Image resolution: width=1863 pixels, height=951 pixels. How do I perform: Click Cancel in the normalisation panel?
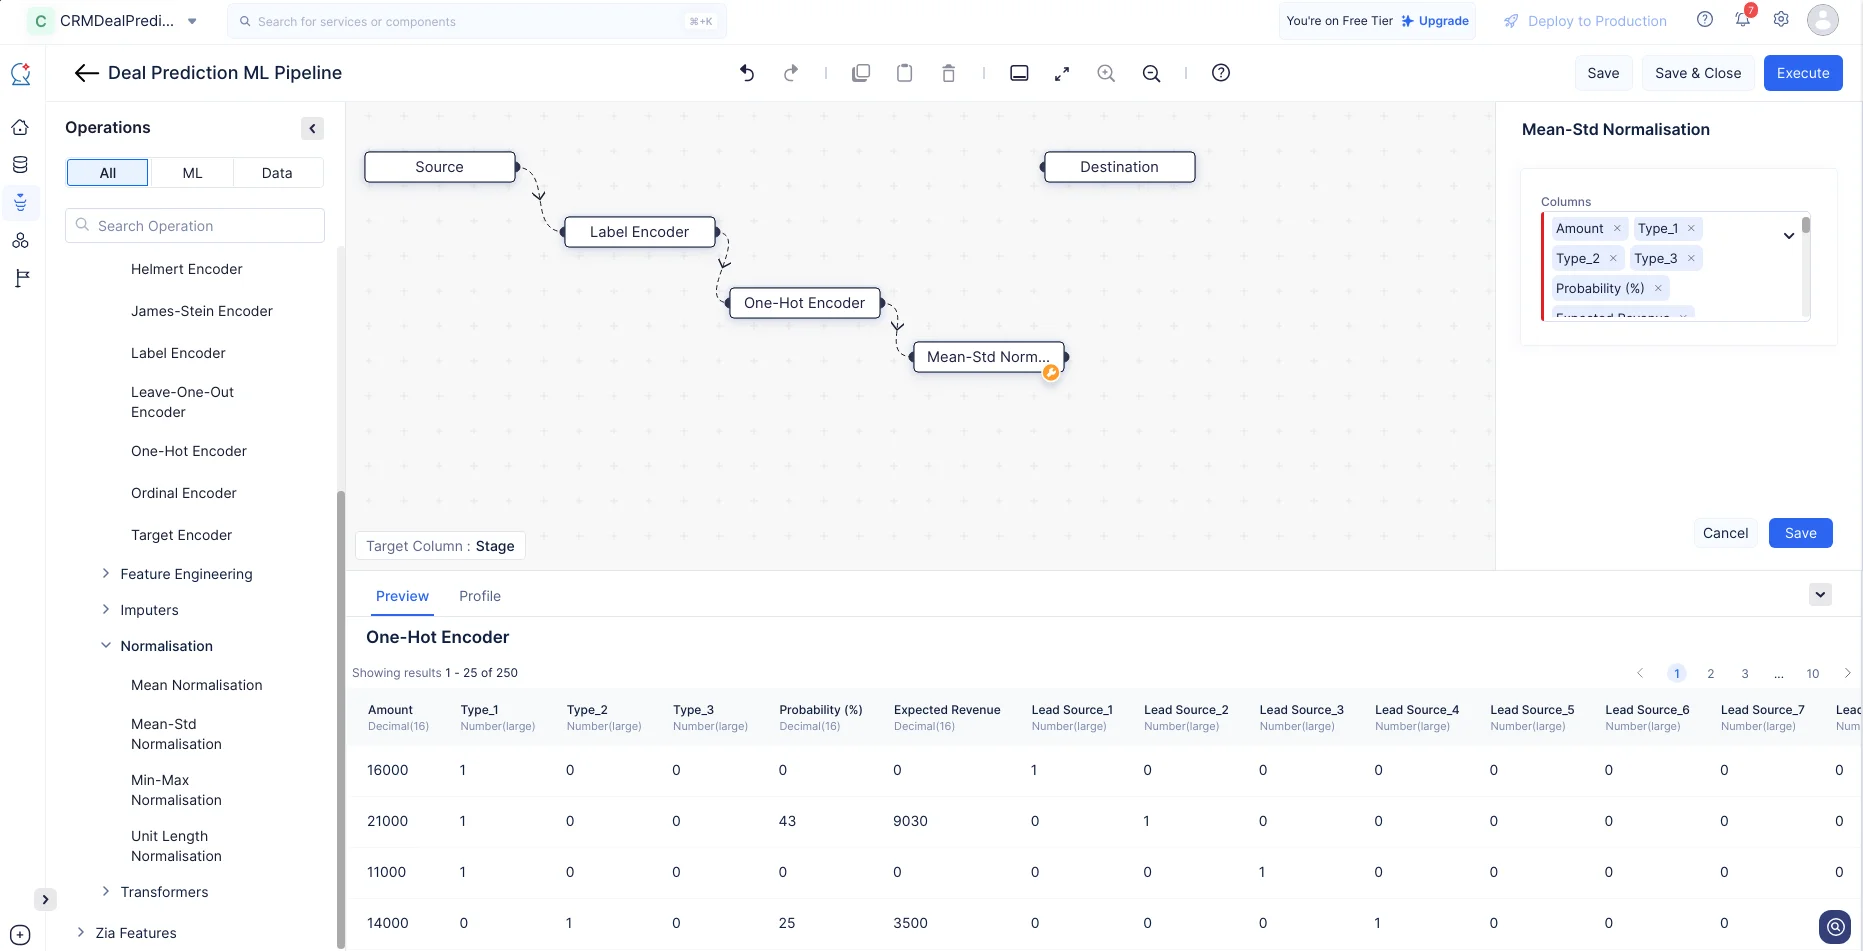(x=1726, y=533)
